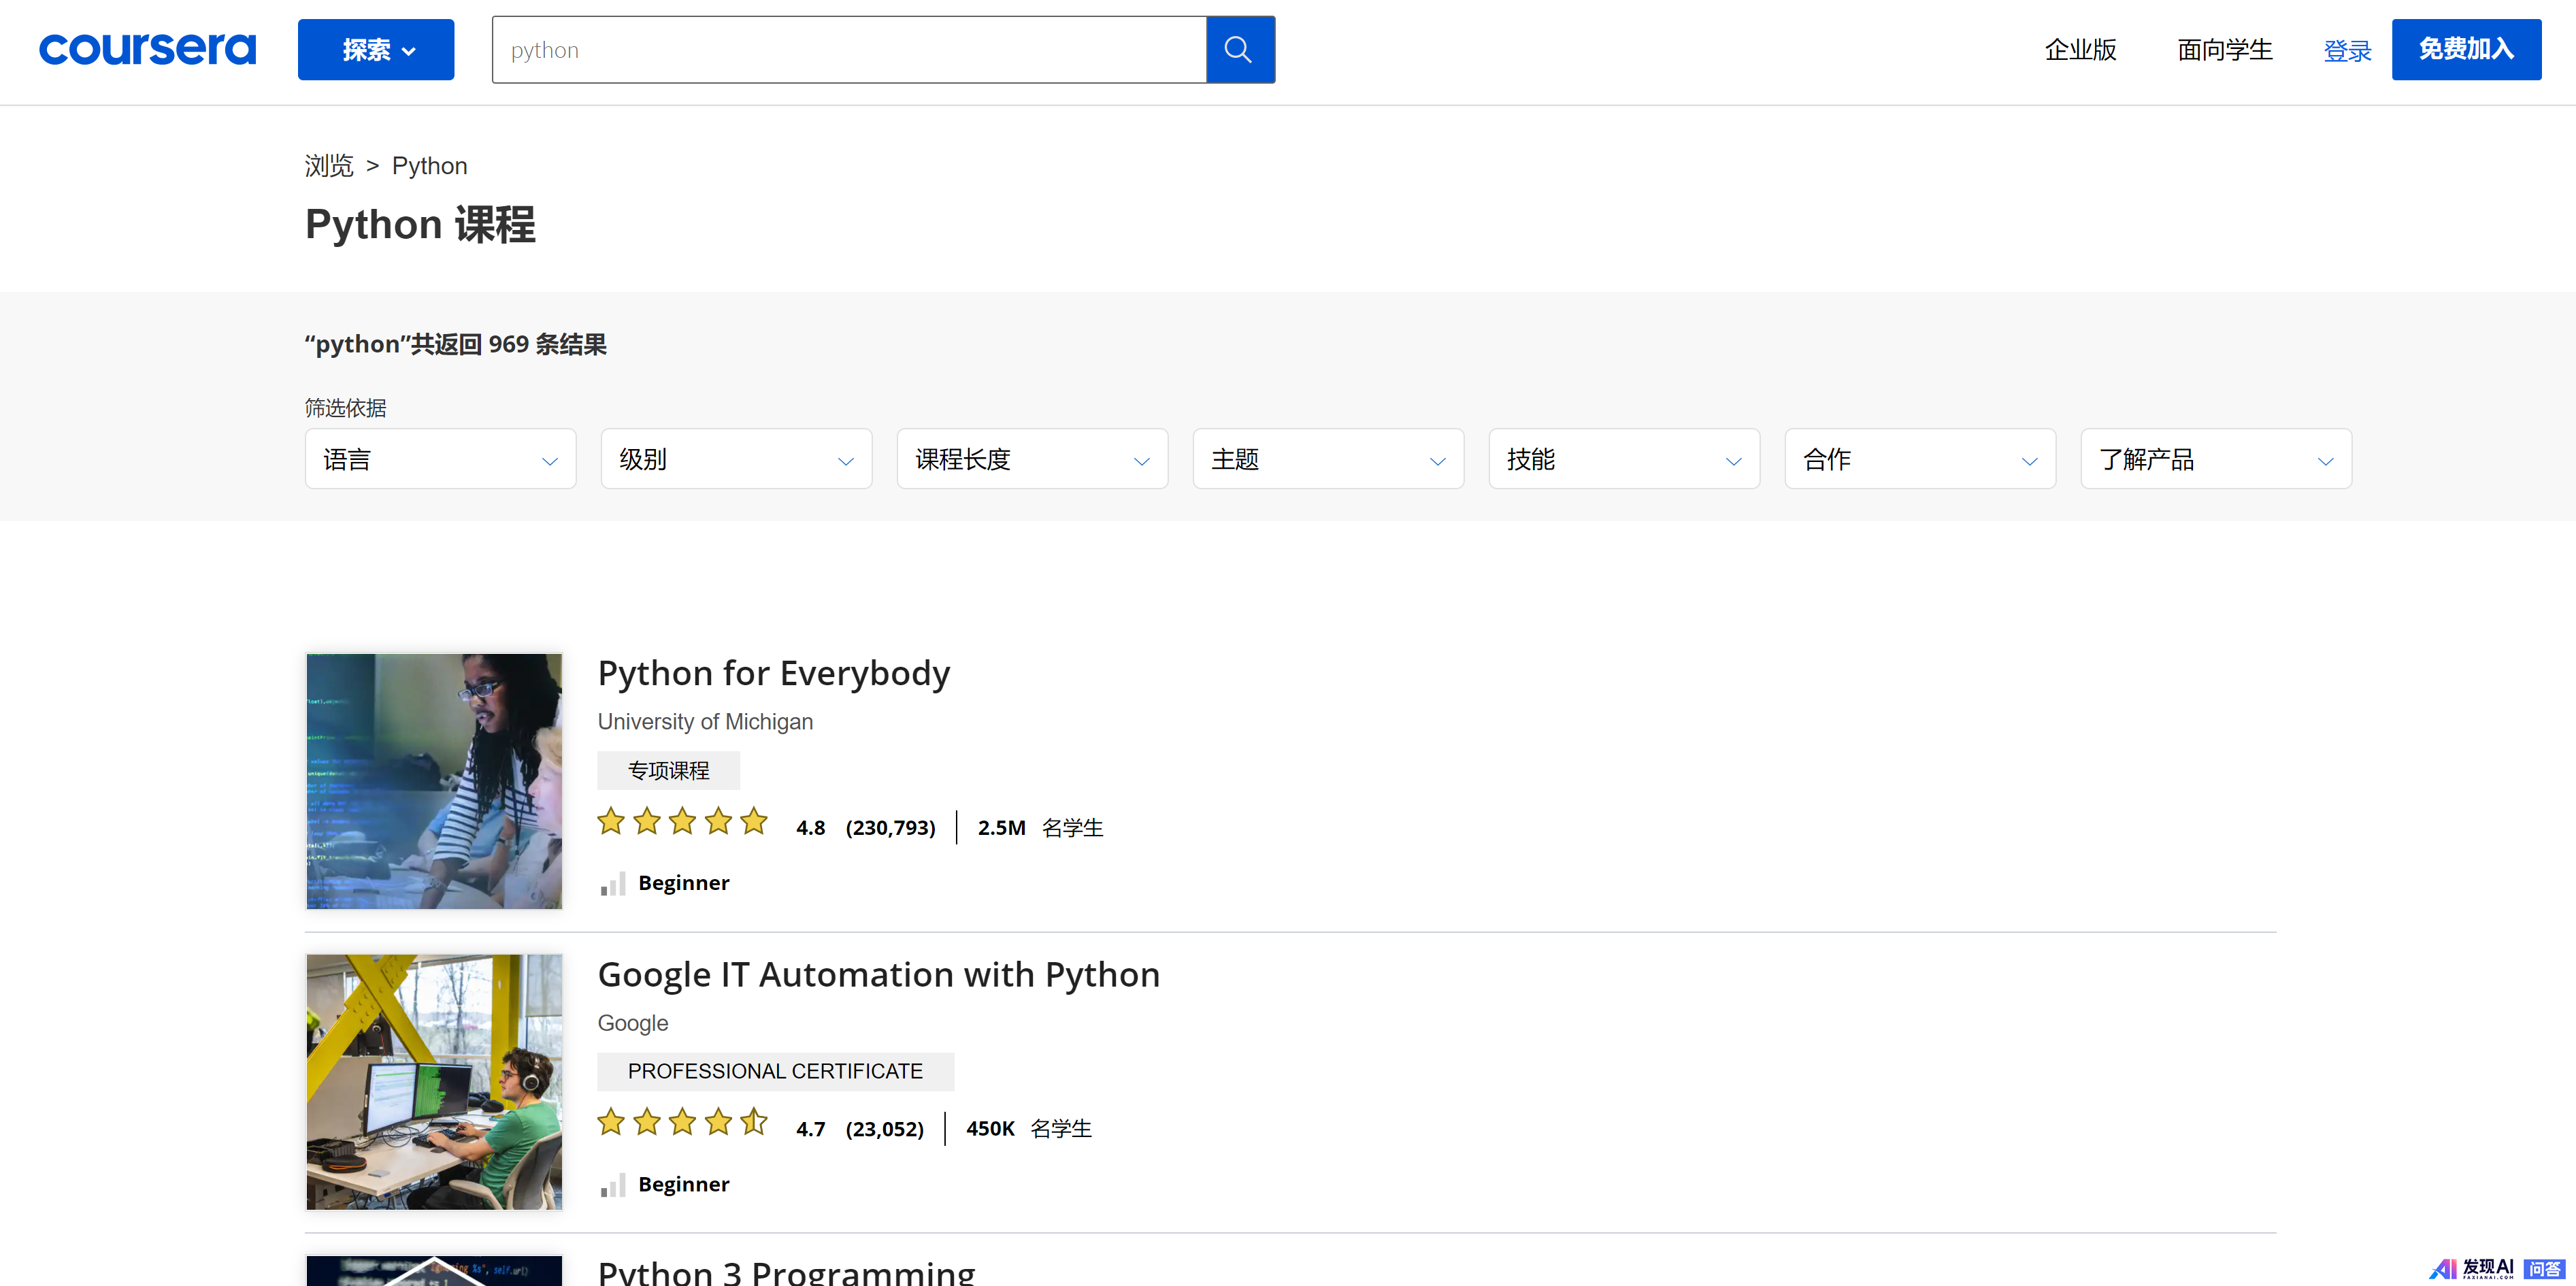Open the Google IT Automation course thumbnail
Image resolution: width=2576 pixels, height=1286 pixels.
pyautogui.click(x=434, y=1082)
